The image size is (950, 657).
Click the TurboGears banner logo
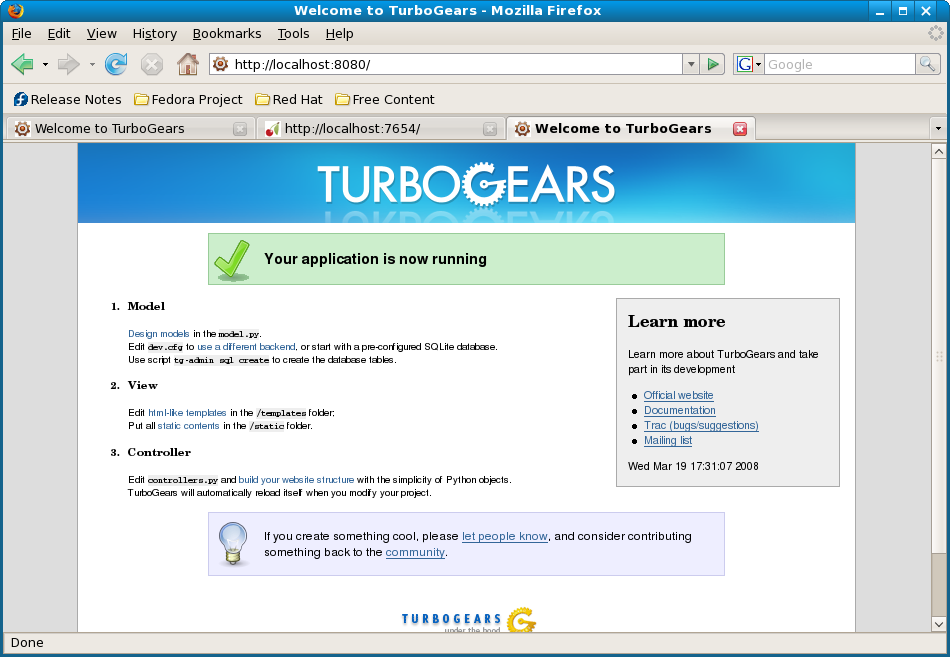466,184
